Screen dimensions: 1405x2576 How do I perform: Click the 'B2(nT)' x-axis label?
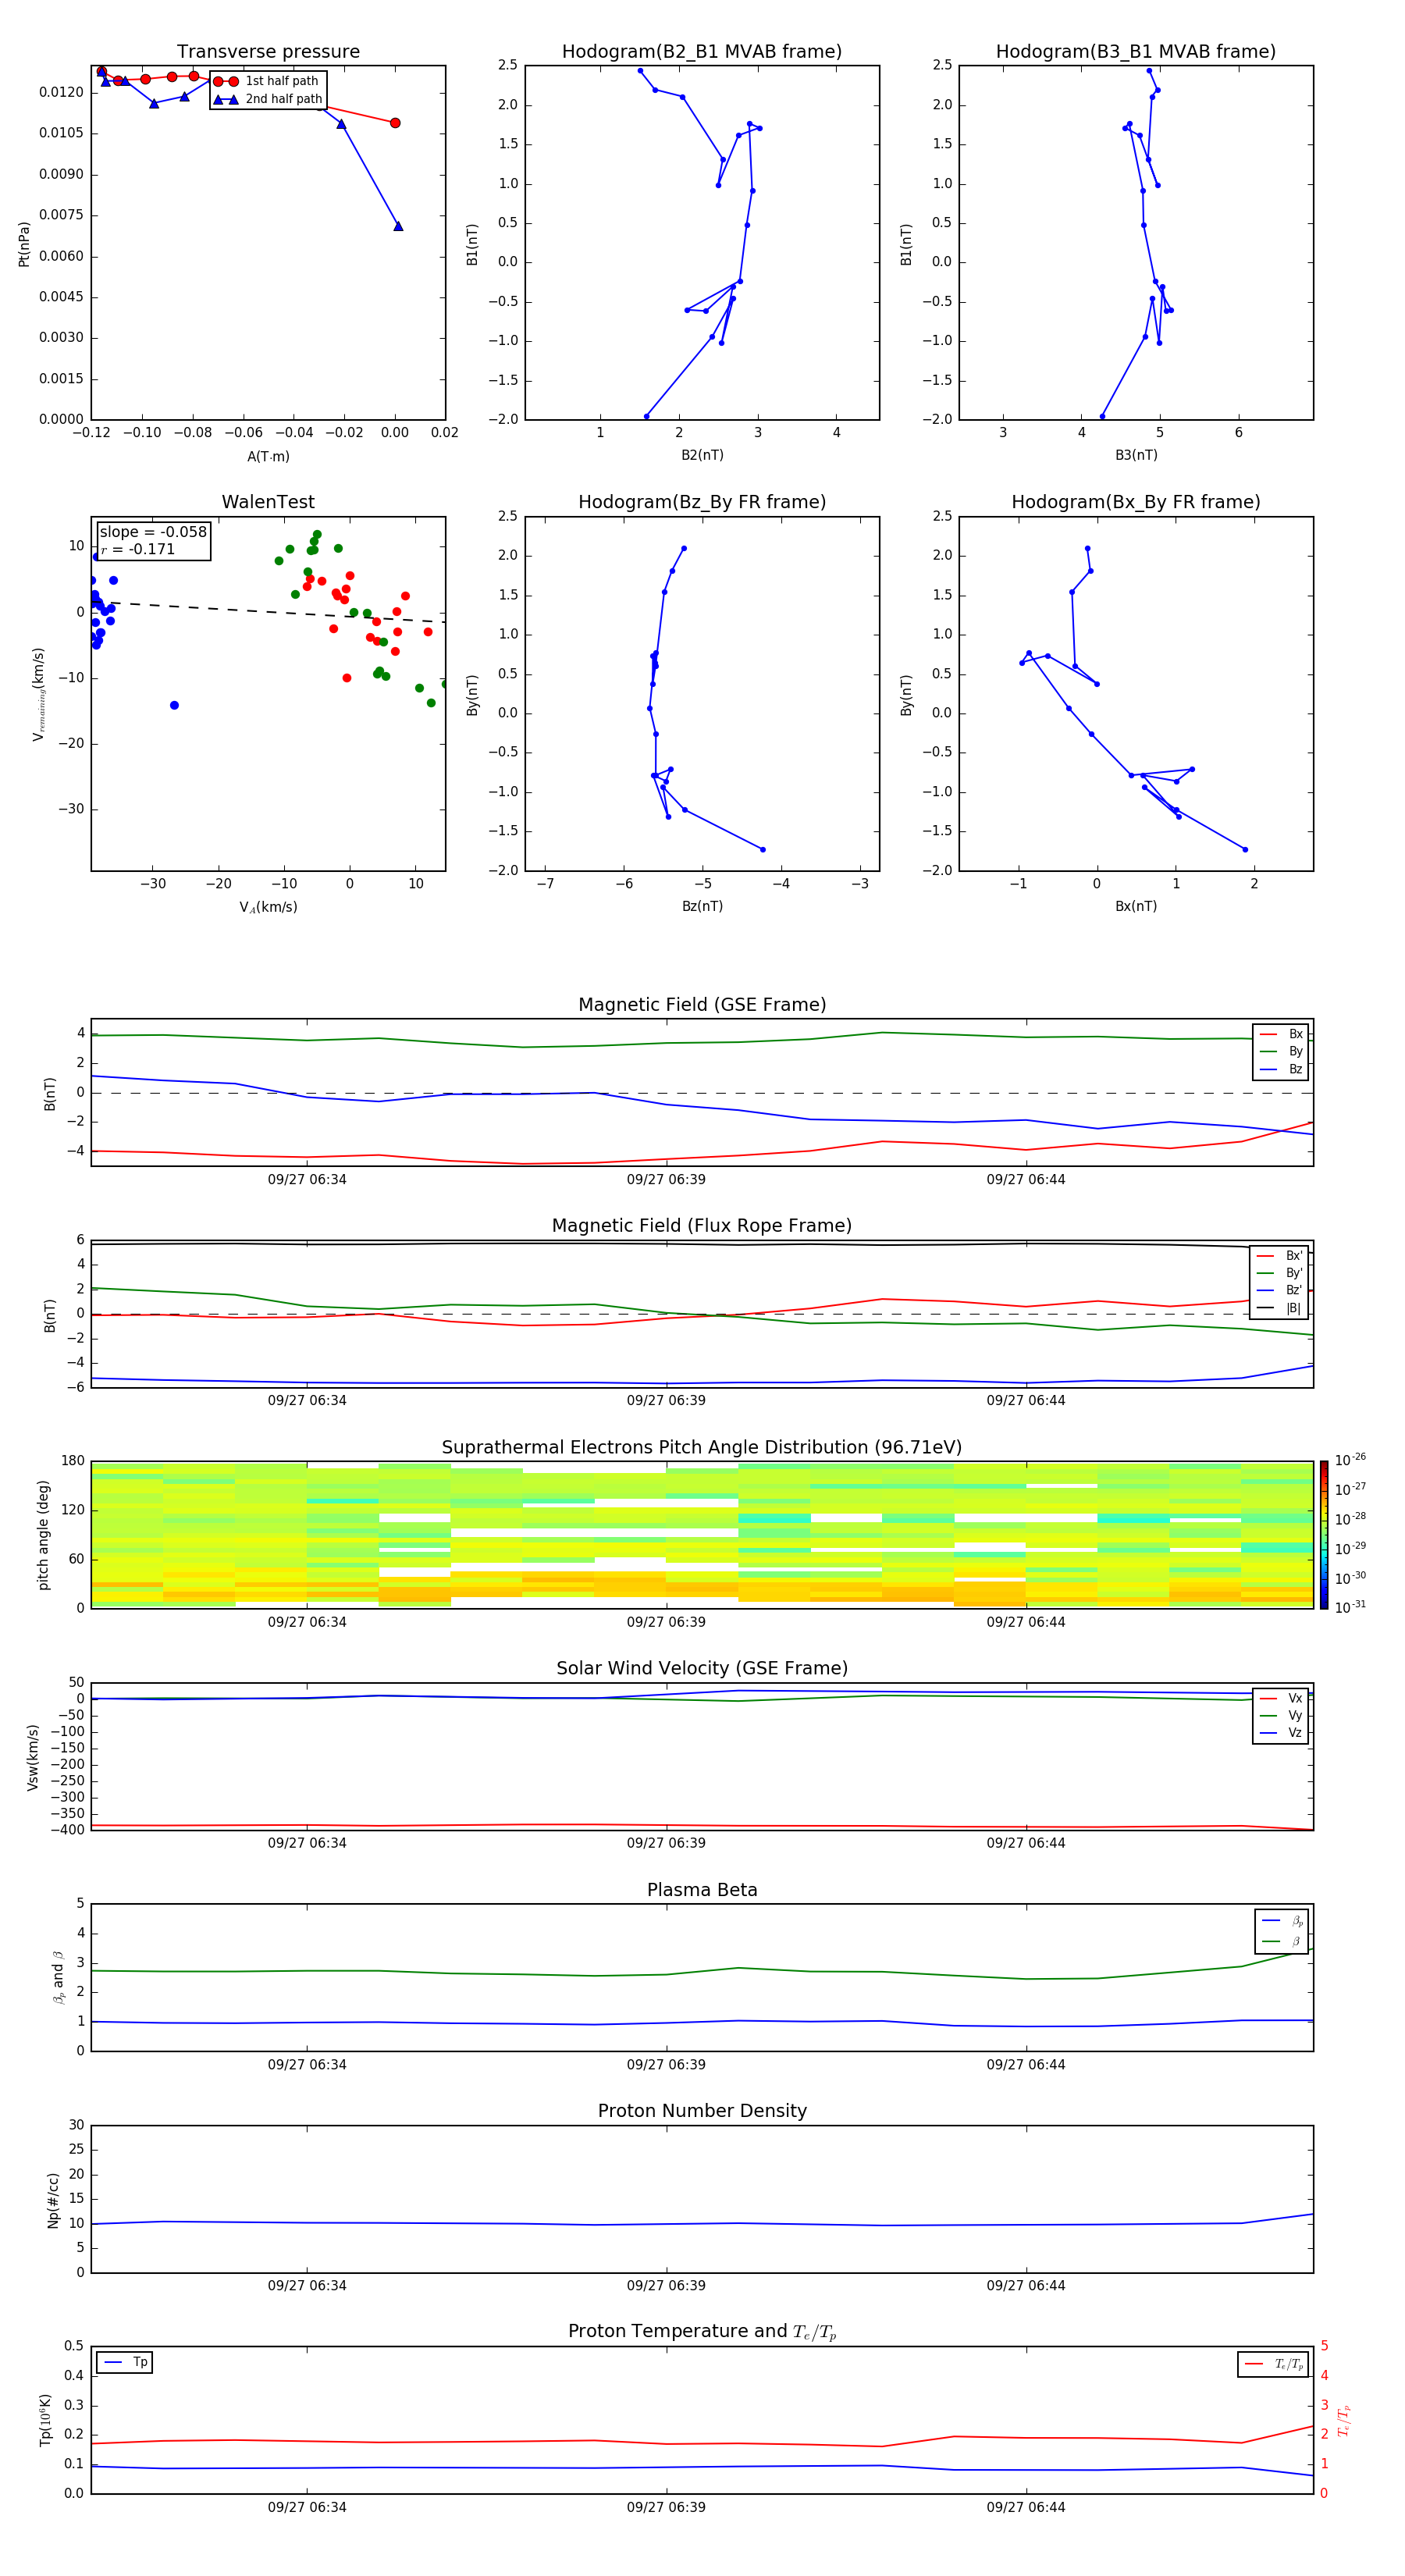coord(702,455)
